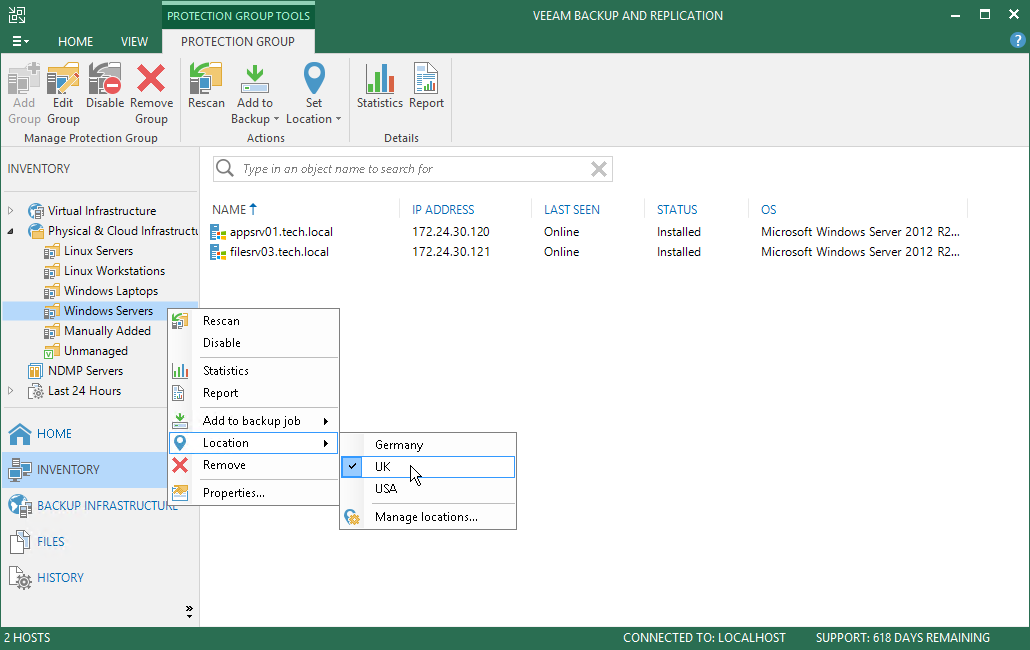Screen dimensions: 1030x650
Task: Expand the Last 24 Hours node
Action: click(x=11, y=391)
